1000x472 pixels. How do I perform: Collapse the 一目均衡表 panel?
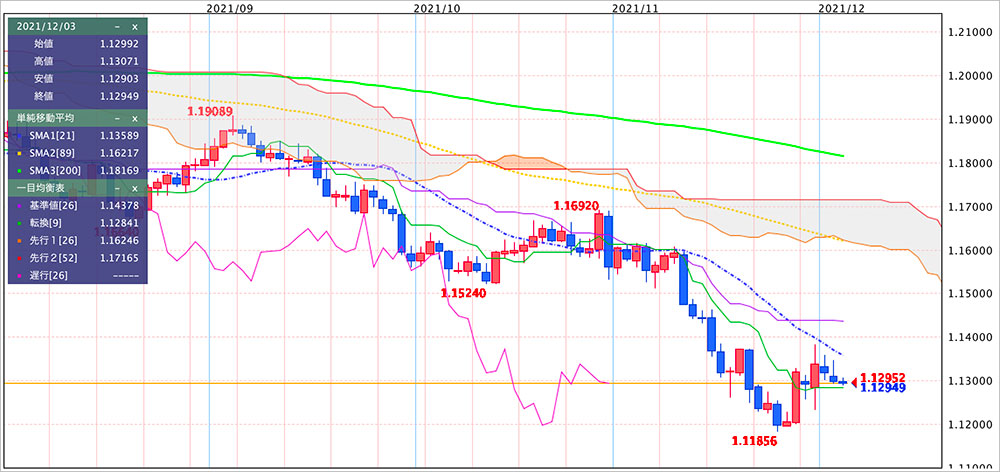117,188
